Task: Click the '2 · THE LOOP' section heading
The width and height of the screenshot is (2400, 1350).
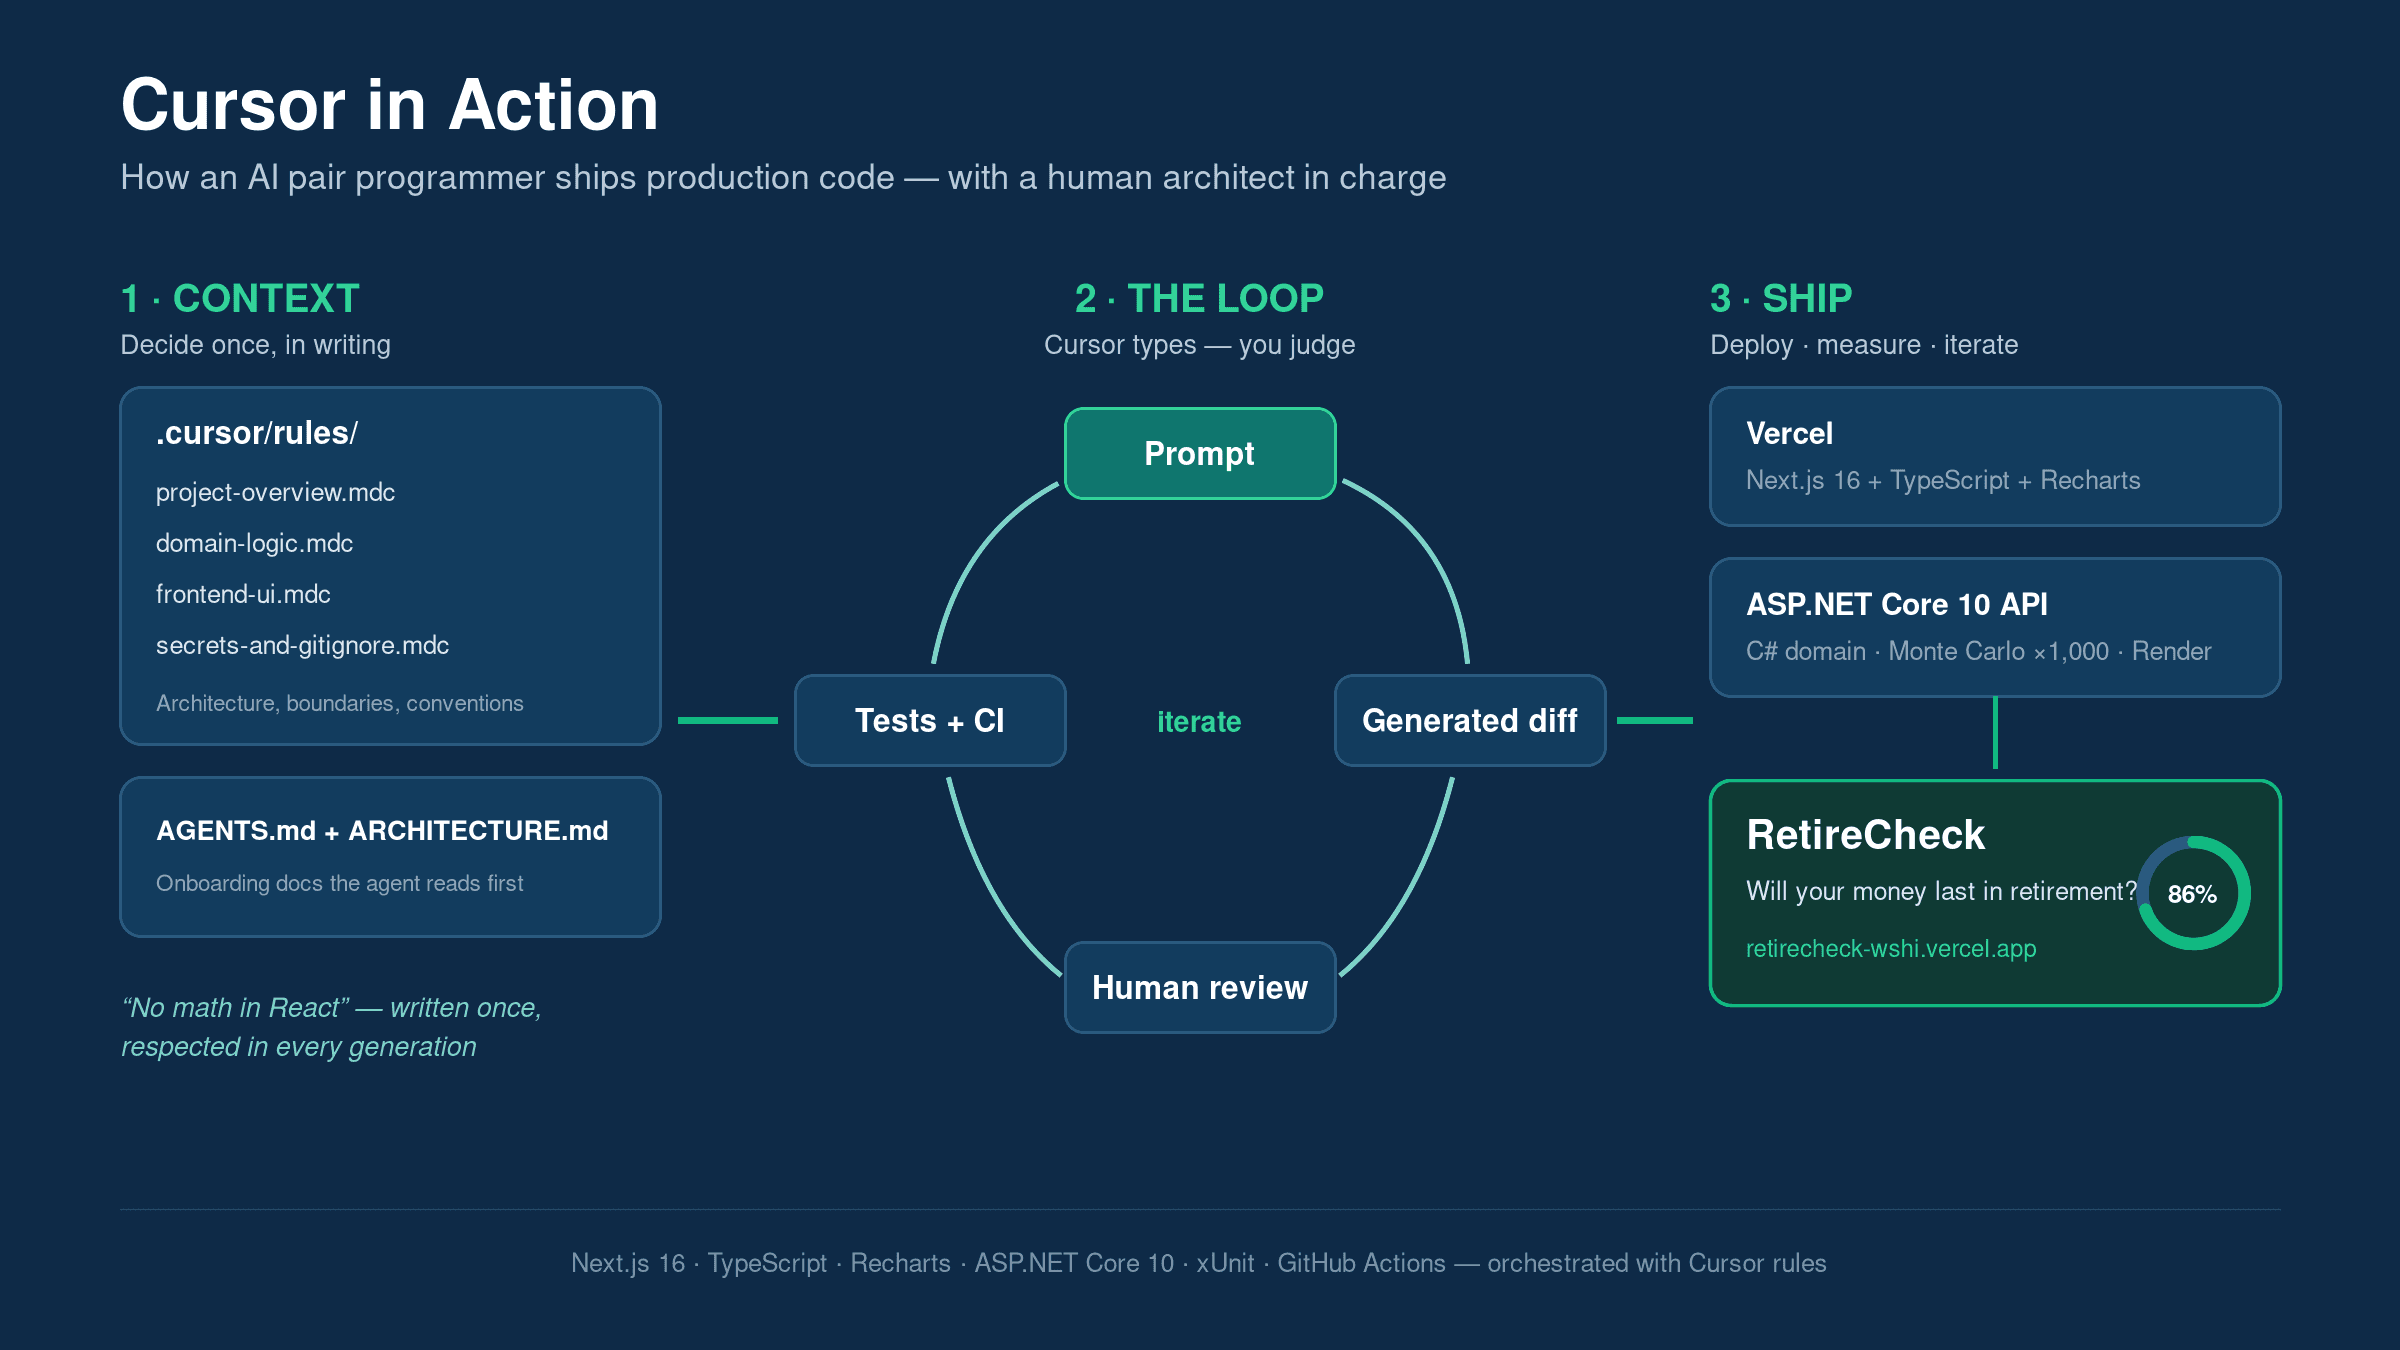Action: point(1199,298)
